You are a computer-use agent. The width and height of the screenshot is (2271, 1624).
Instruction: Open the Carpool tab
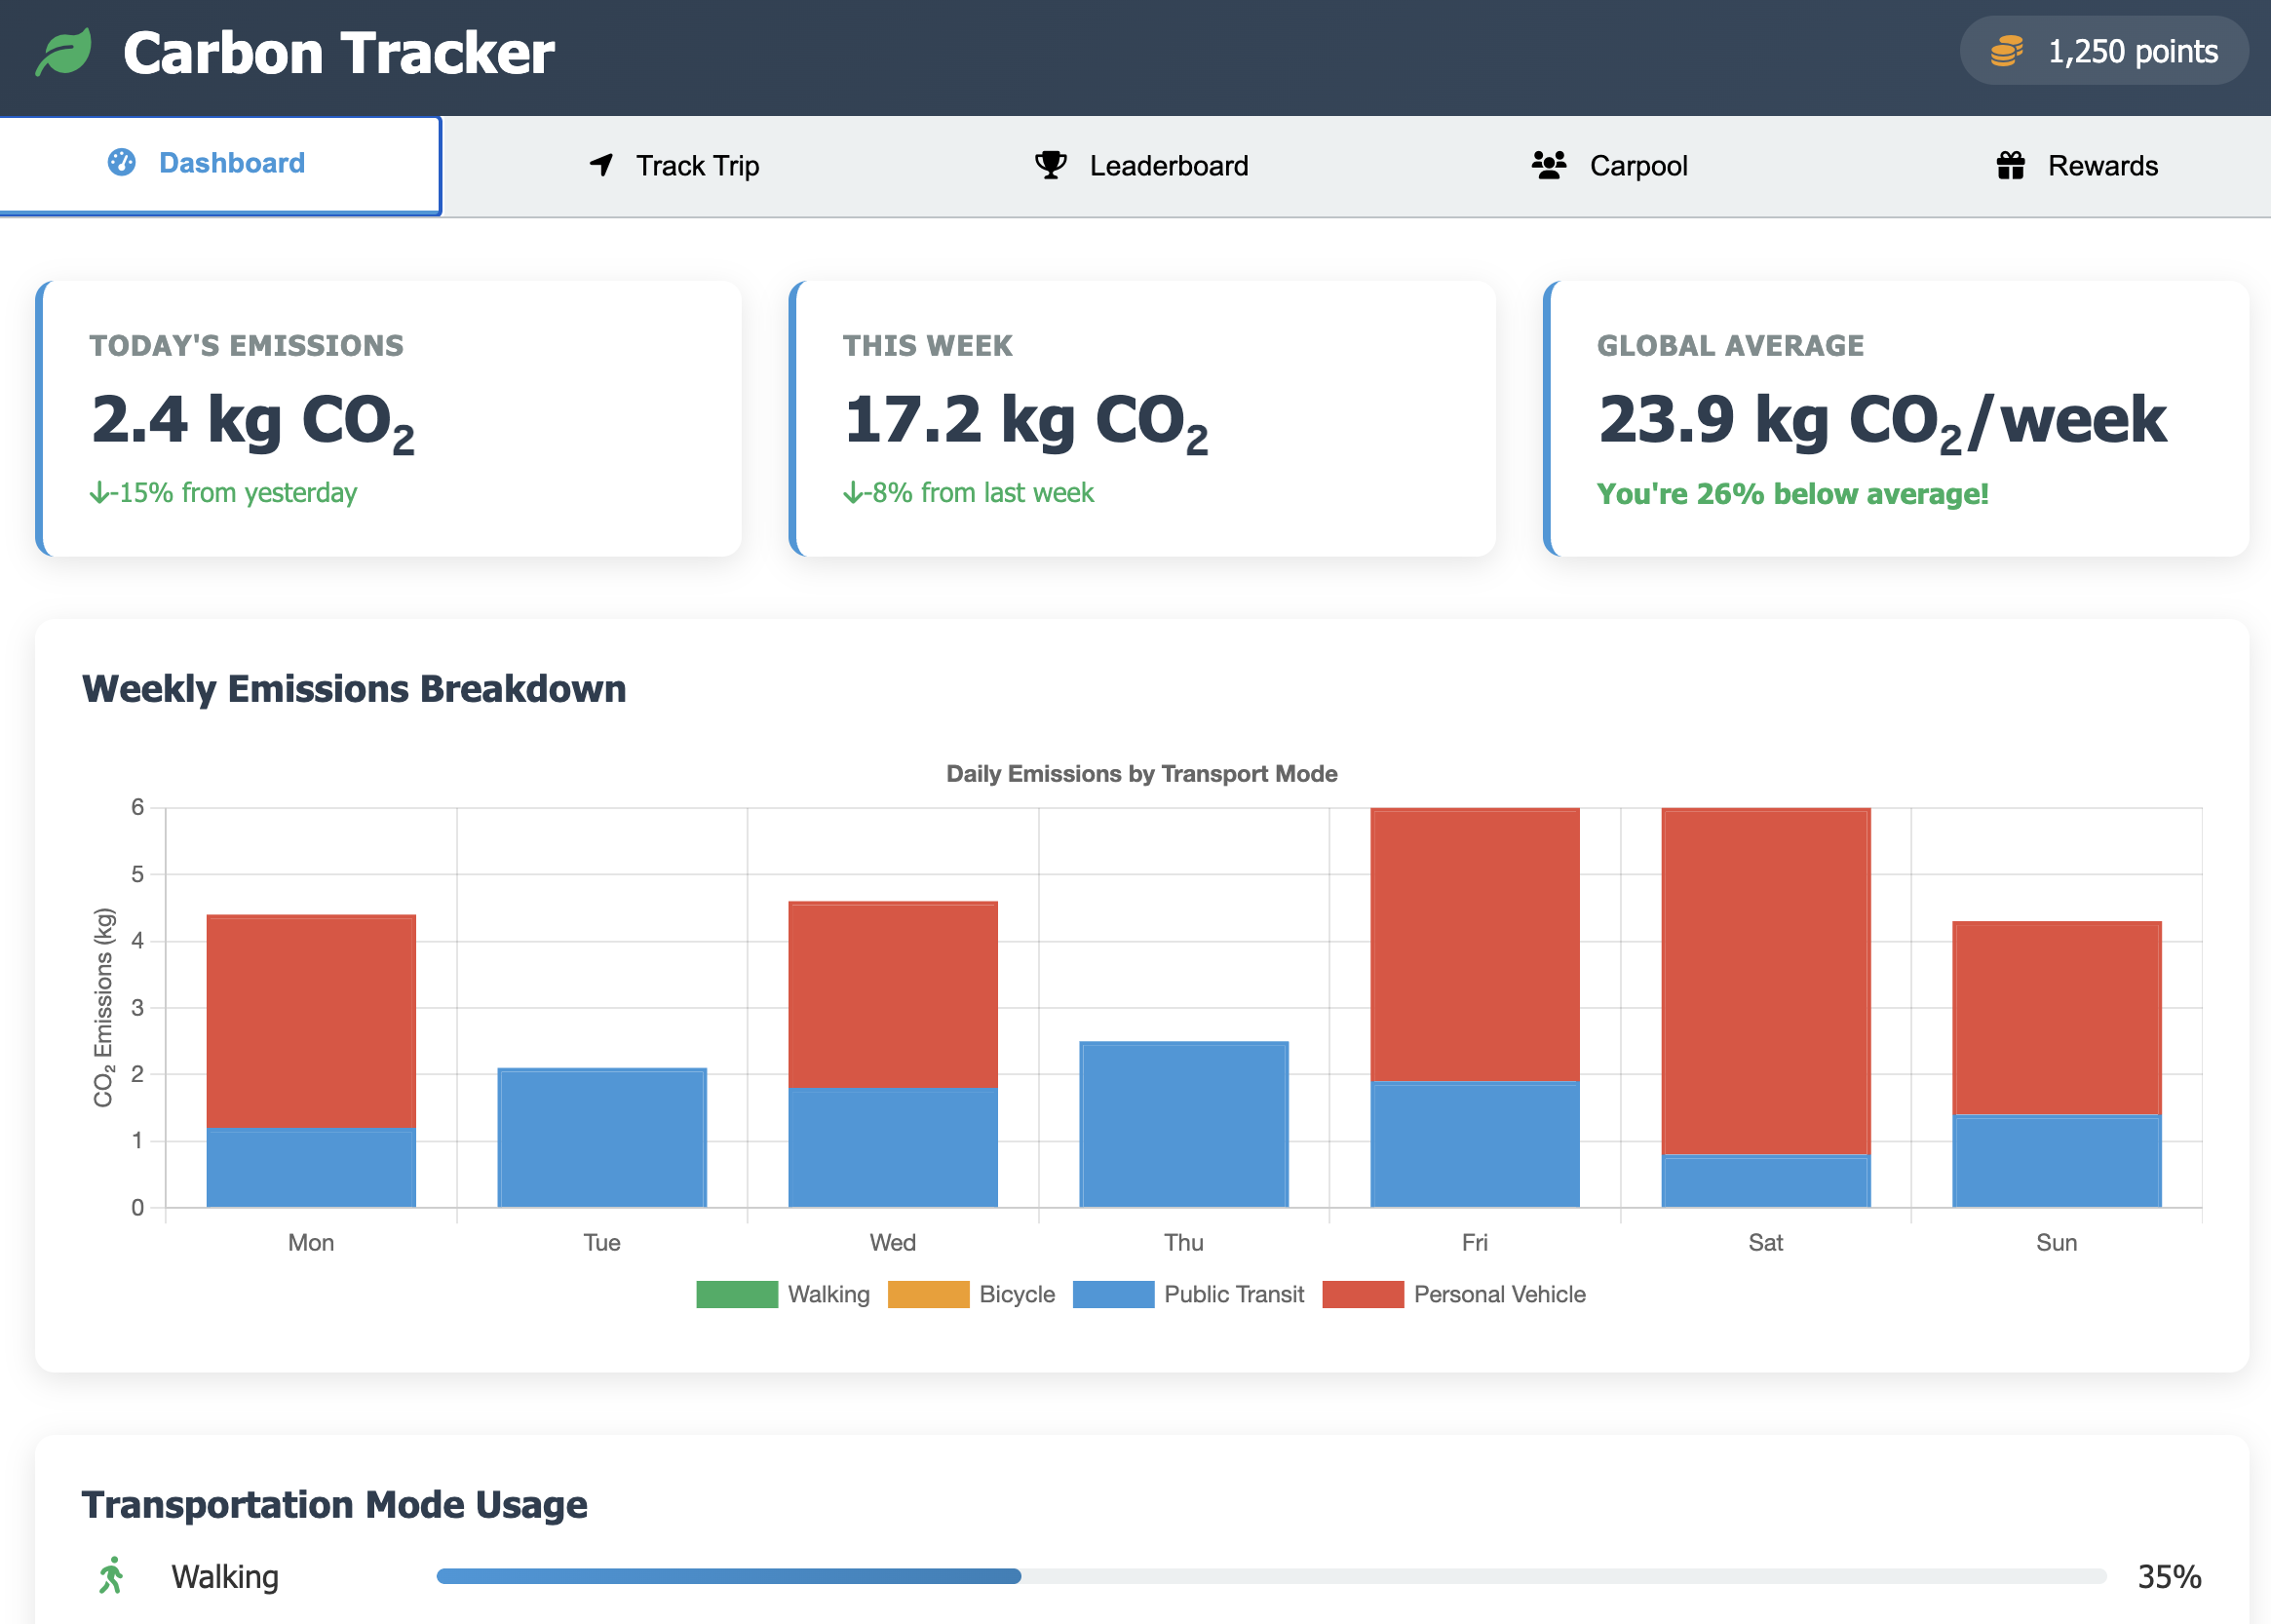pyautogui.click(x=1610, y=166)
